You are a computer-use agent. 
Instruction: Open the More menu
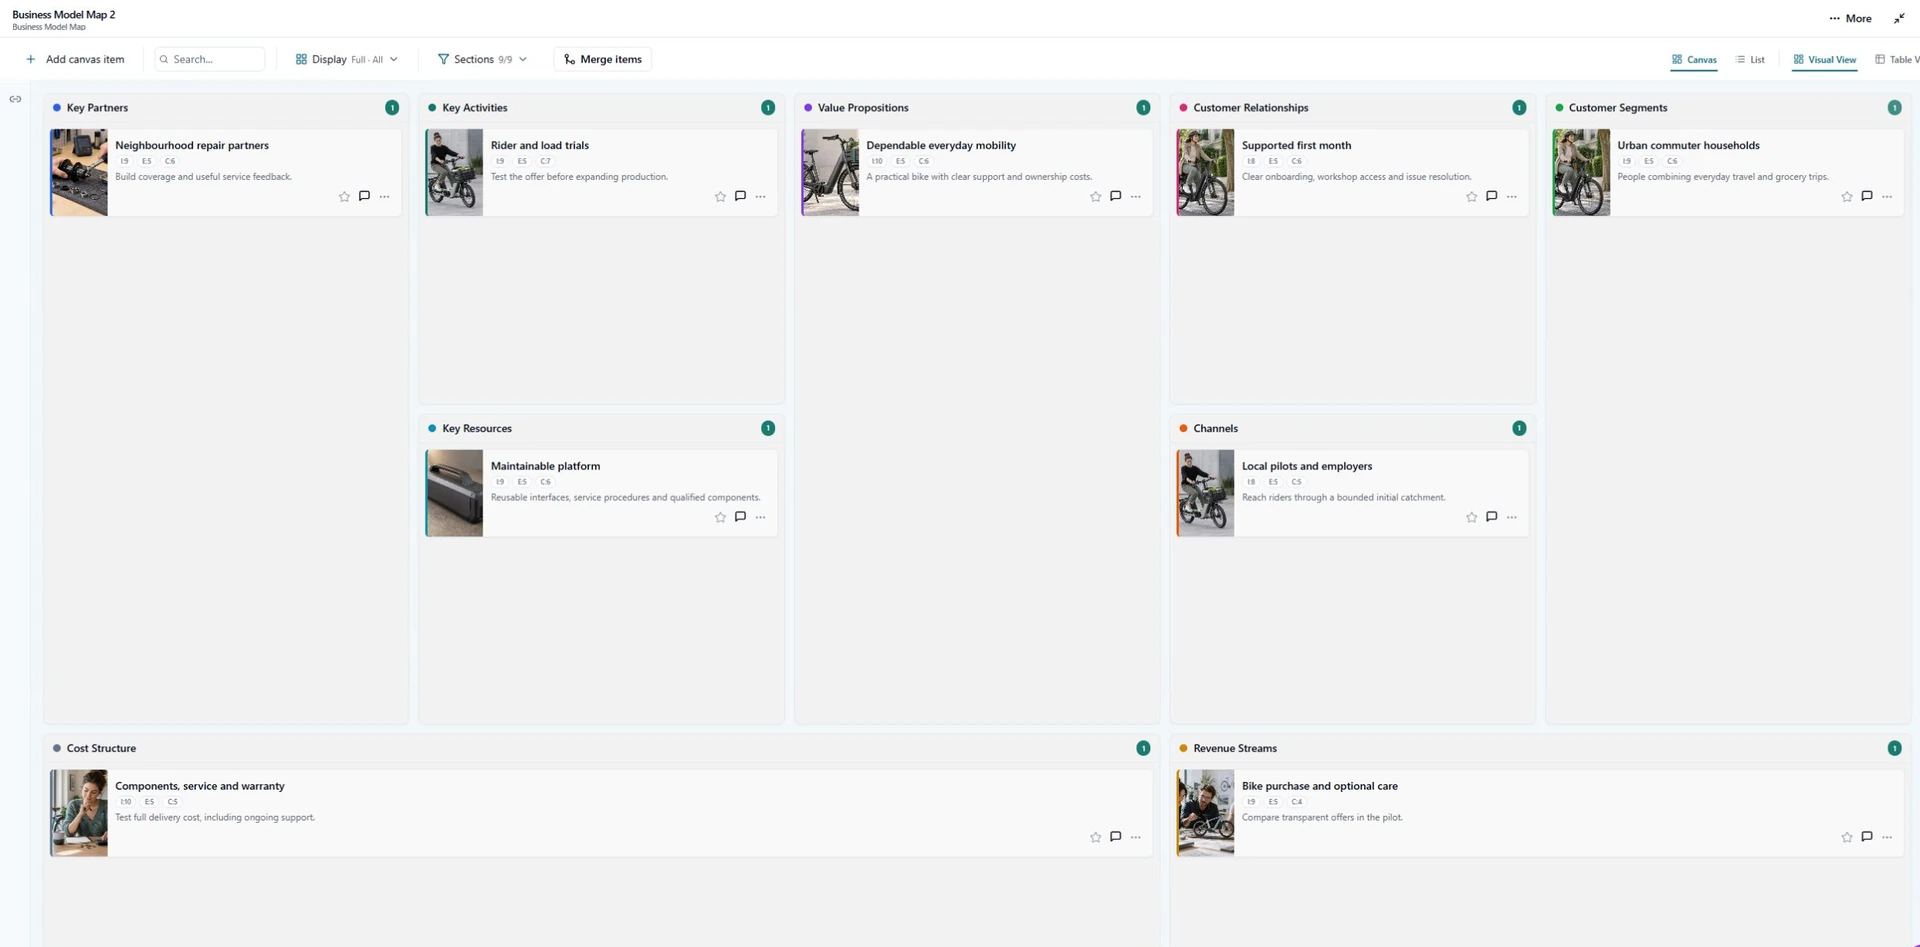point(1850,18)
